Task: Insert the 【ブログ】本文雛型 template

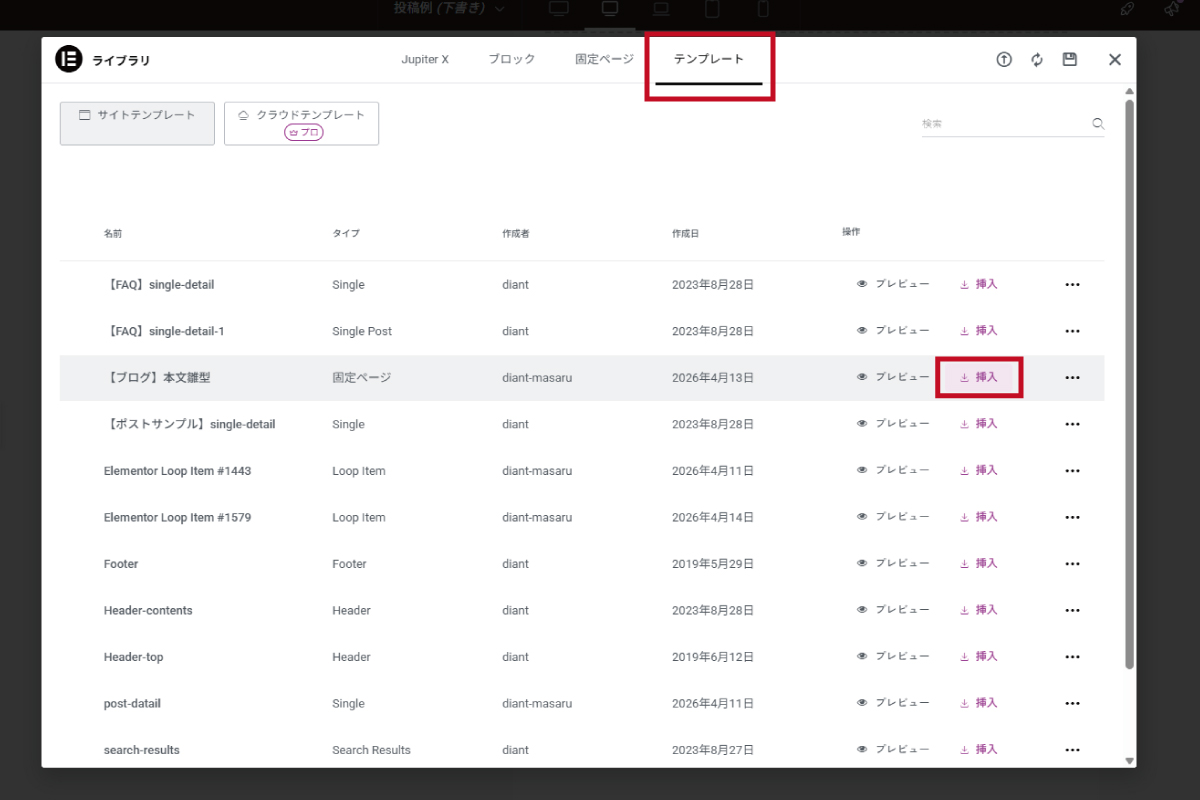Action: point(979,378)
